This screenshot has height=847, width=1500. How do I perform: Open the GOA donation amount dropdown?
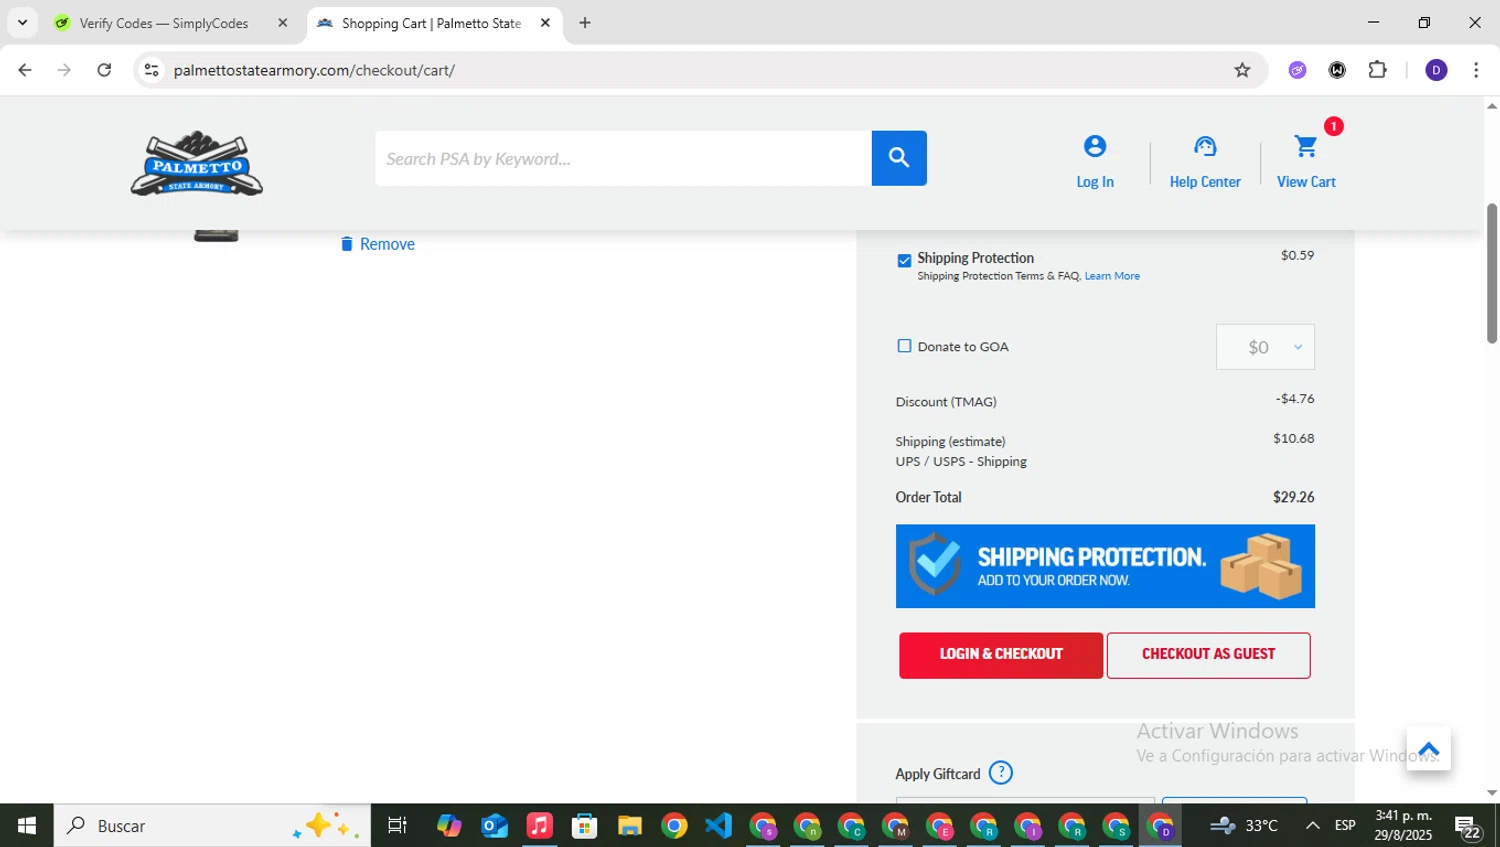tap(1265, 347)
